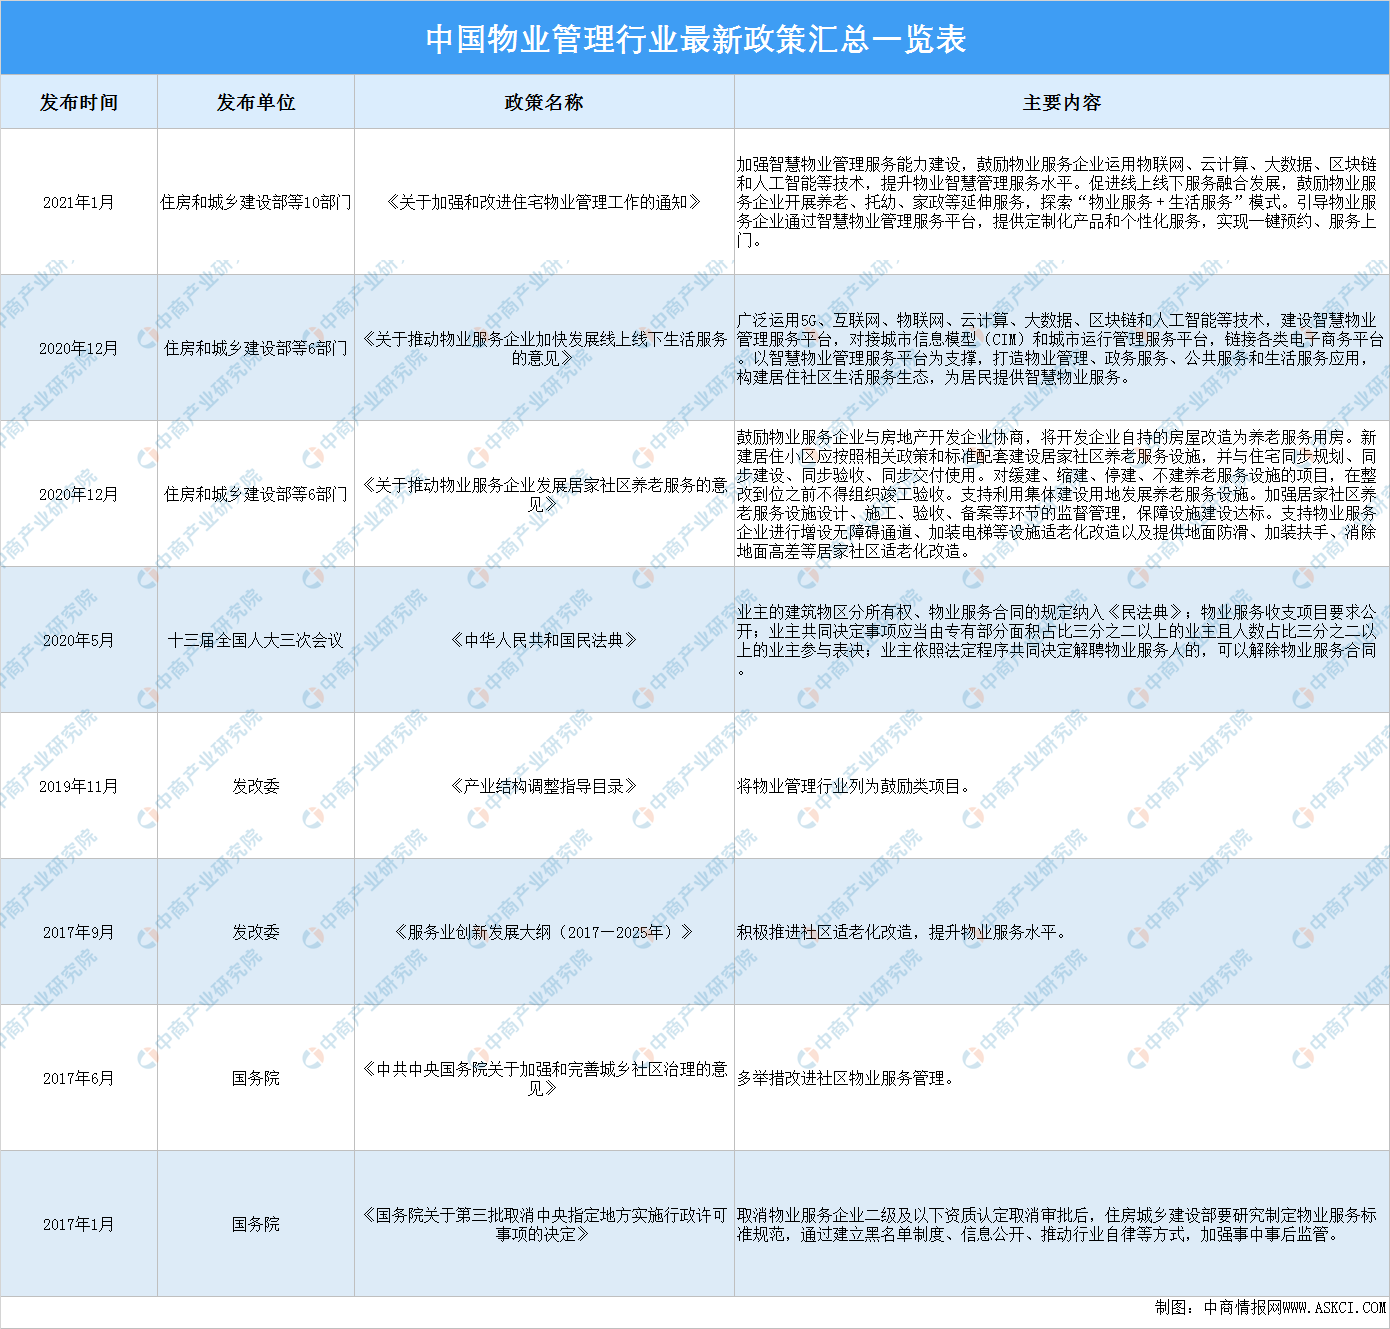This screenshot has width=1390, height=1329.
Task: Select 国务院 in the 2017年6月 row
Action: tap(256, 1078)
